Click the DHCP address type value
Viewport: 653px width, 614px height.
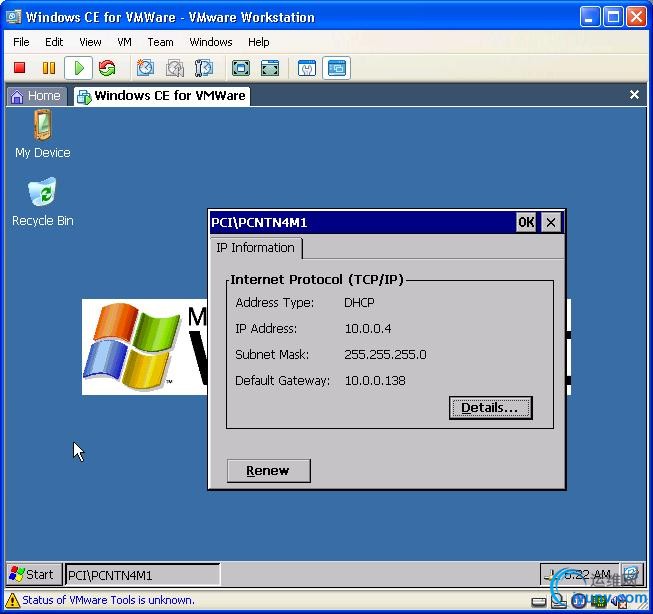coord(359,302)
